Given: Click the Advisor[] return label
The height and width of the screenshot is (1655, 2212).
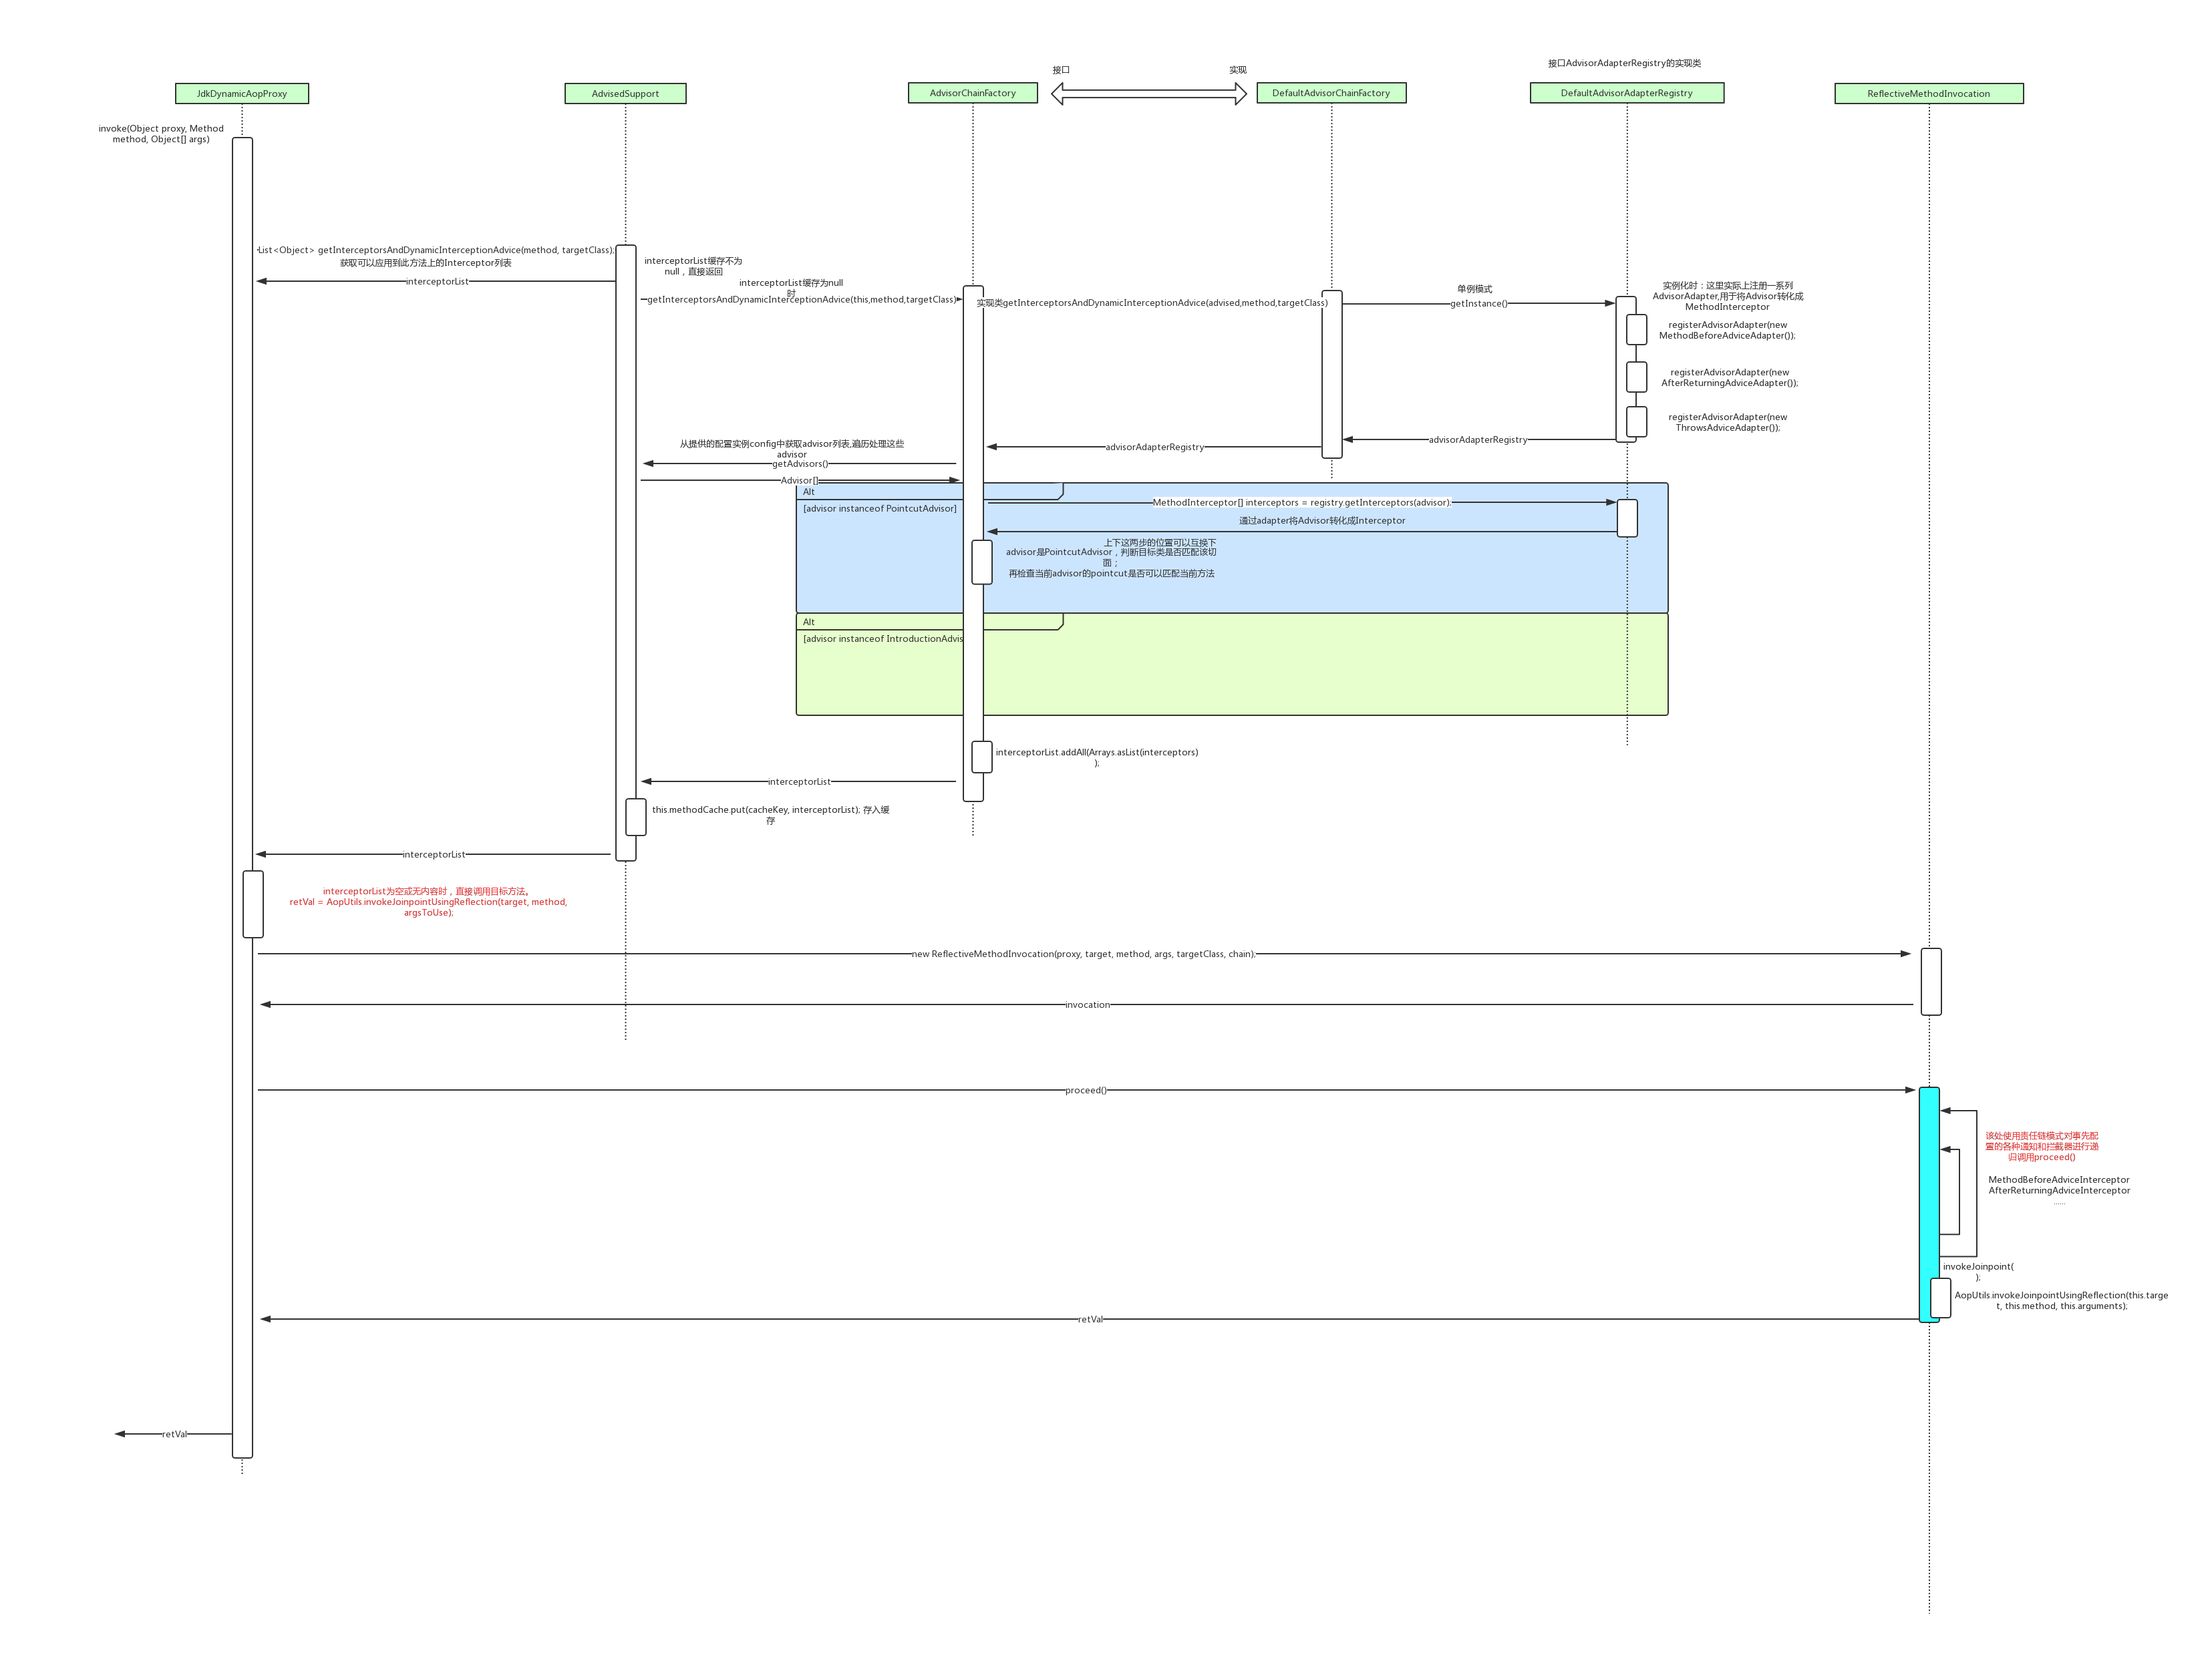Looking at the screenshot, I should click(x=800, y=480).
